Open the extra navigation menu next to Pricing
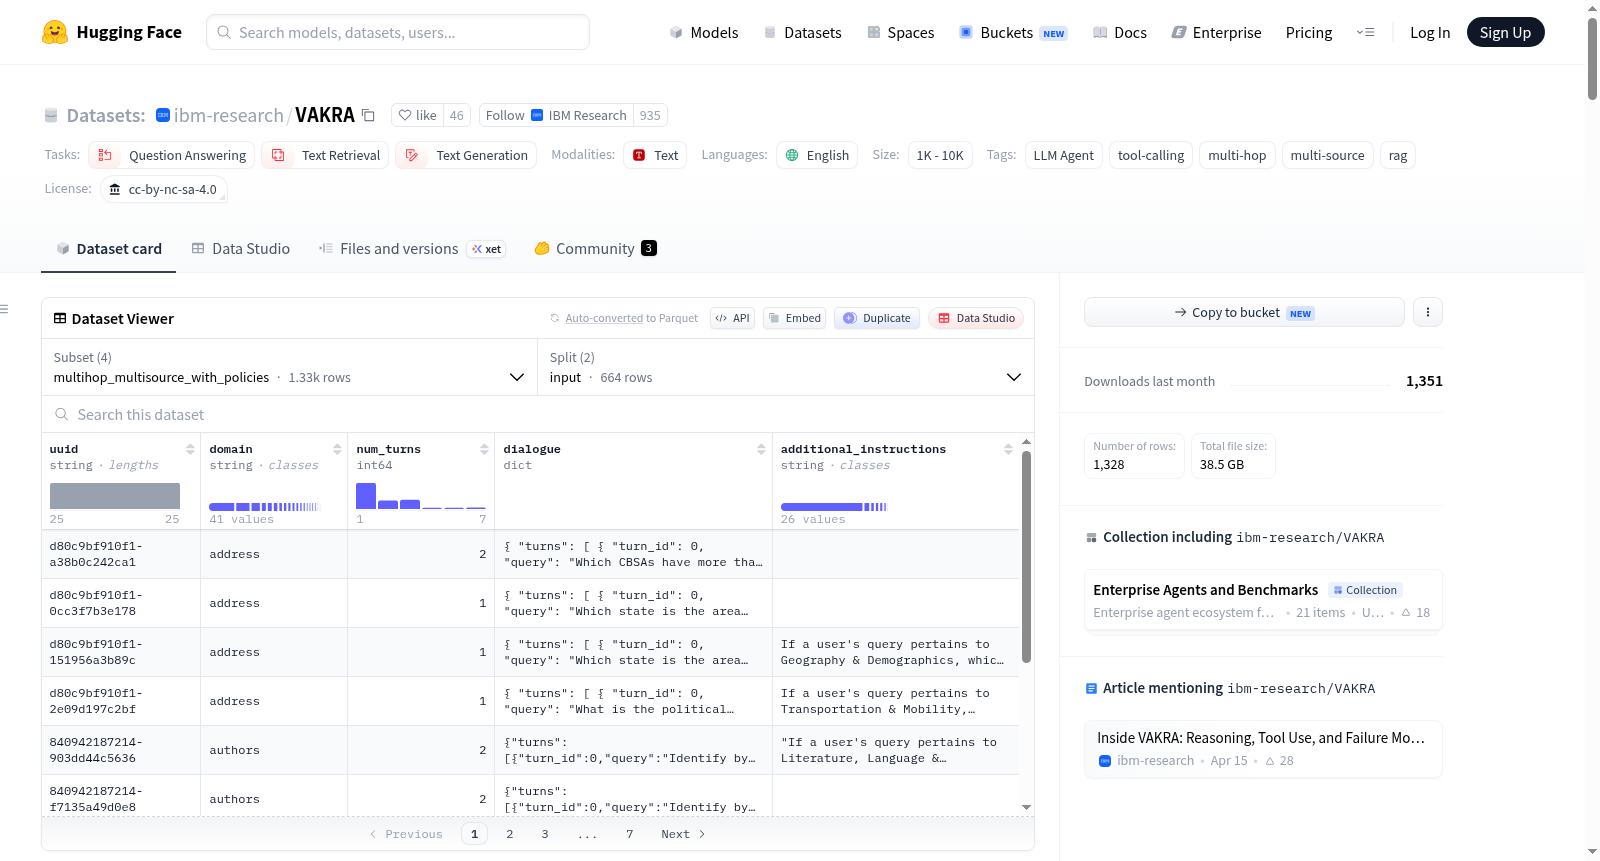 1365,32
